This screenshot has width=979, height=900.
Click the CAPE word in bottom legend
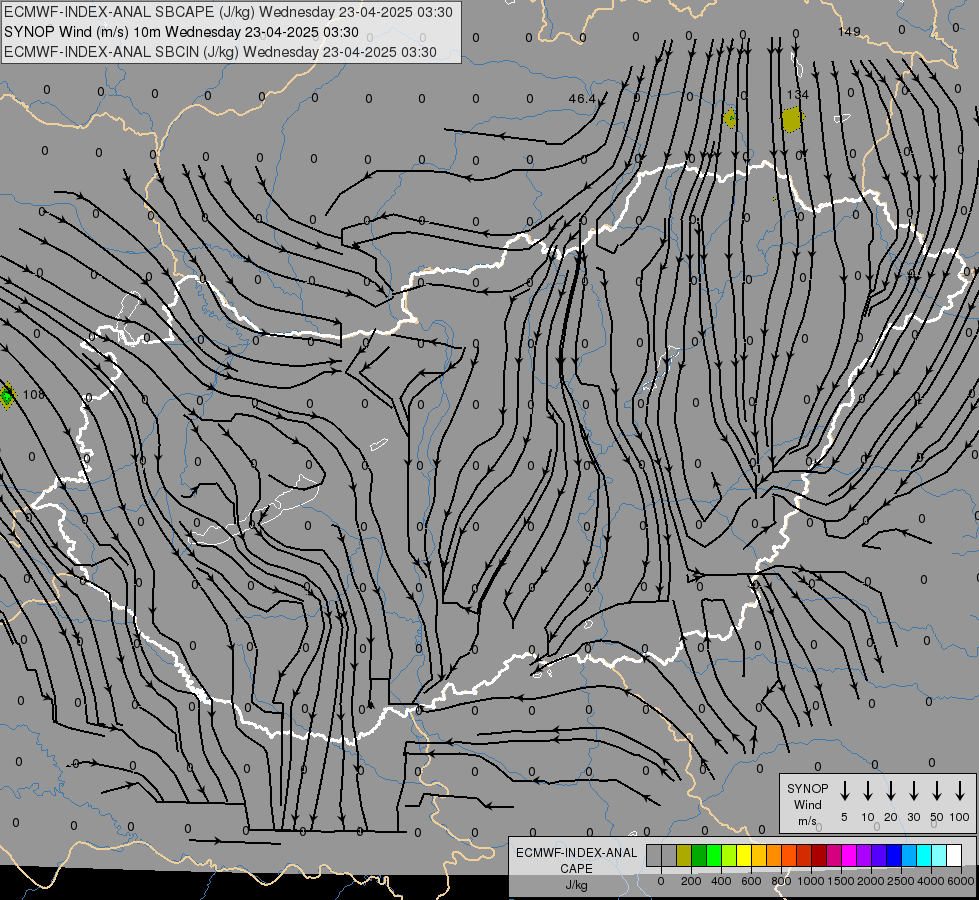(x=576, y=869)
